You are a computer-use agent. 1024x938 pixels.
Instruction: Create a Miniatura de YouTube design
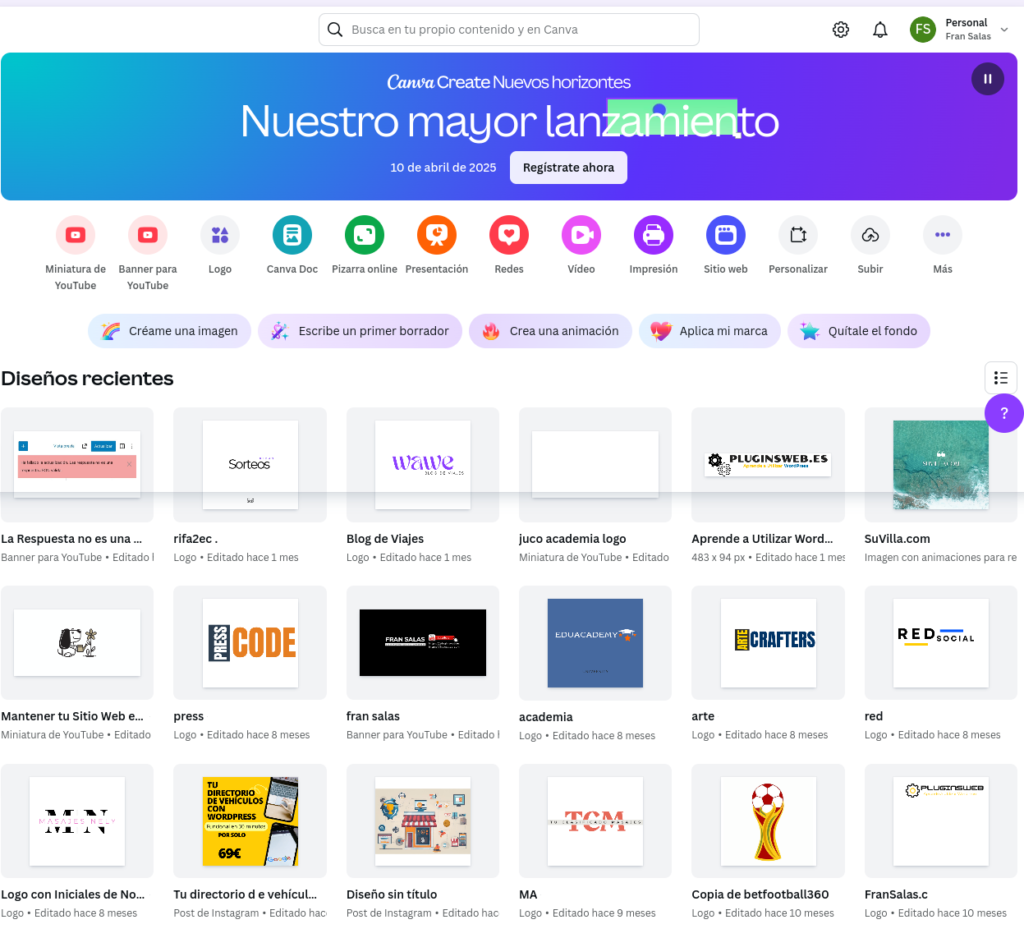[75, 234]
